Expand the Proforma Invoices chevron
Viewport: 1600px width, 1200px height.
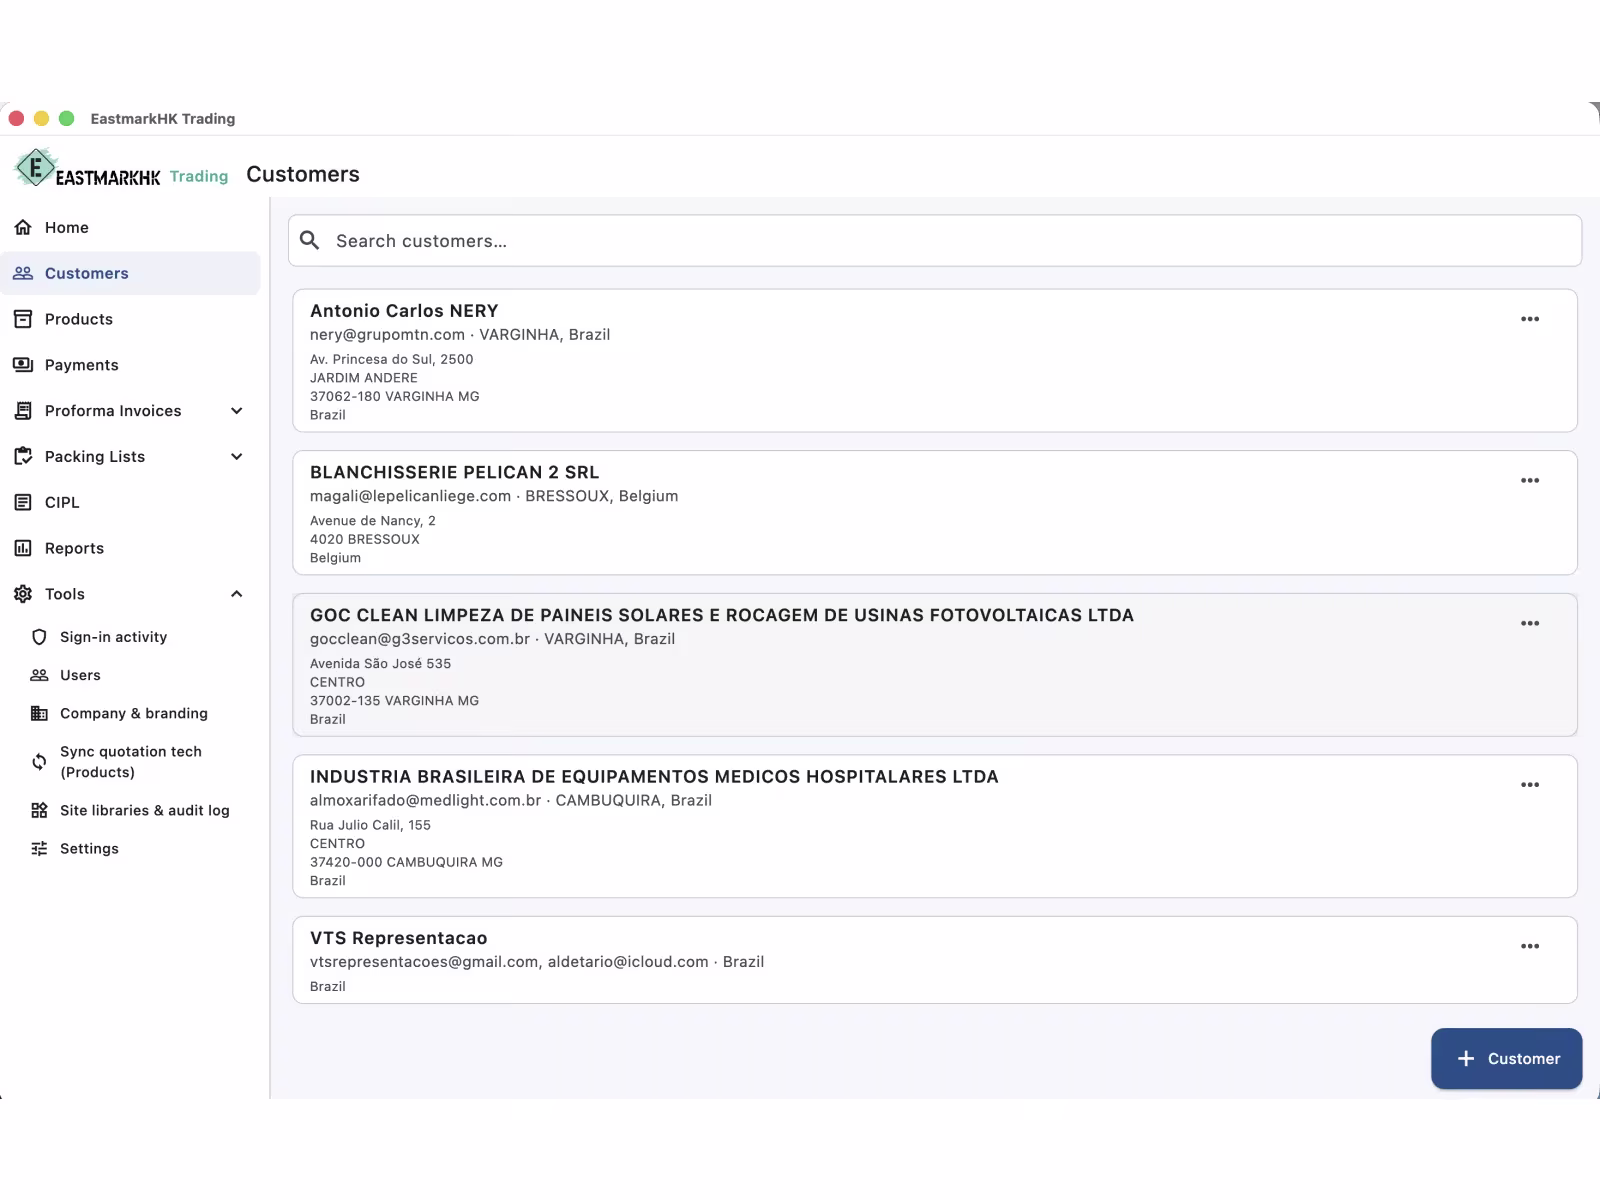pos(237,411)
